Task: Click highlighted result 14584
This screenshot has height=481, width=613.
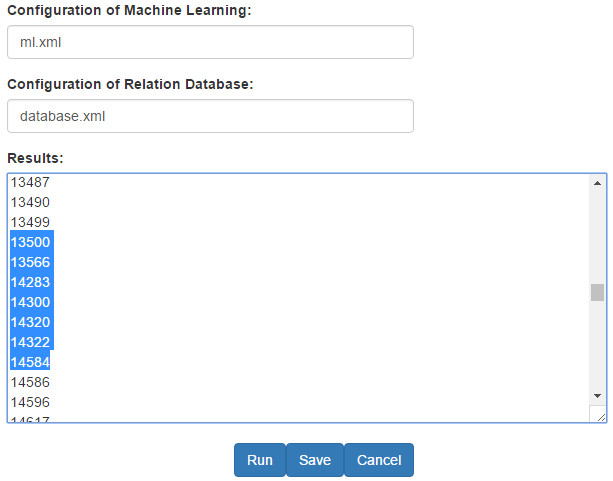Action: (x=30, y=362)
